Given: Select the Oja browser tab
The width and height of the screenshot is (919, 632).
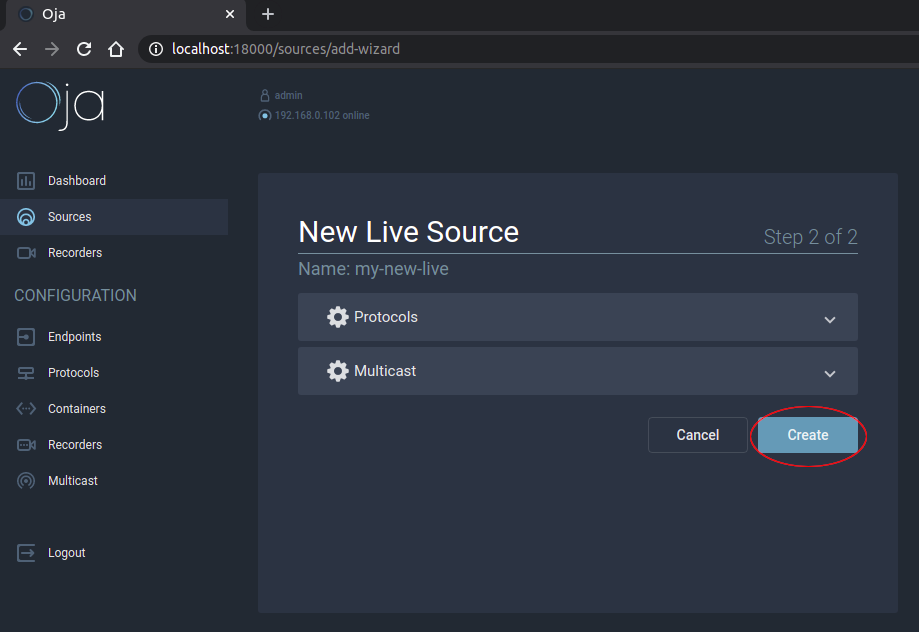Looking at the screenshot, I should click(126, 15).
